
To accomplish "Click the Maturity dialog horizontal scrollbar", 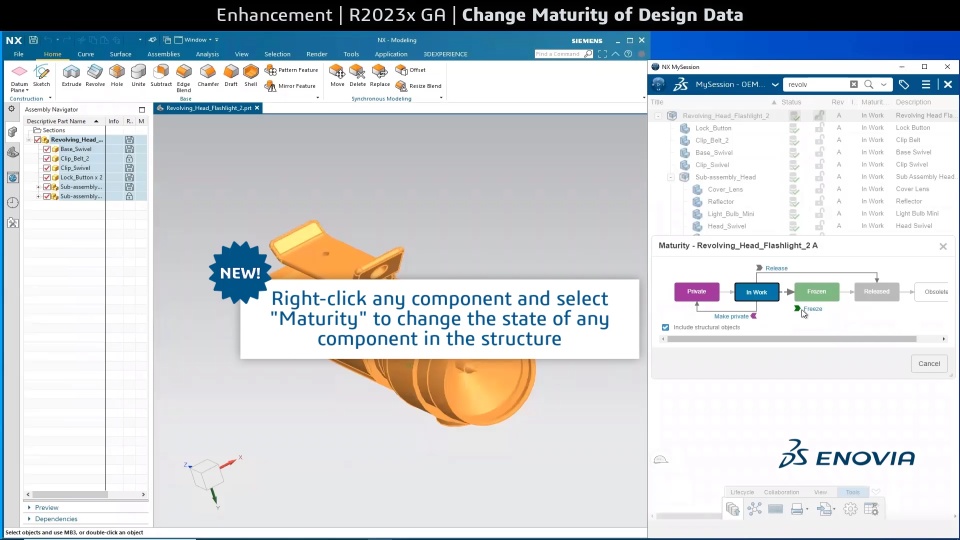I will (792, 339).
